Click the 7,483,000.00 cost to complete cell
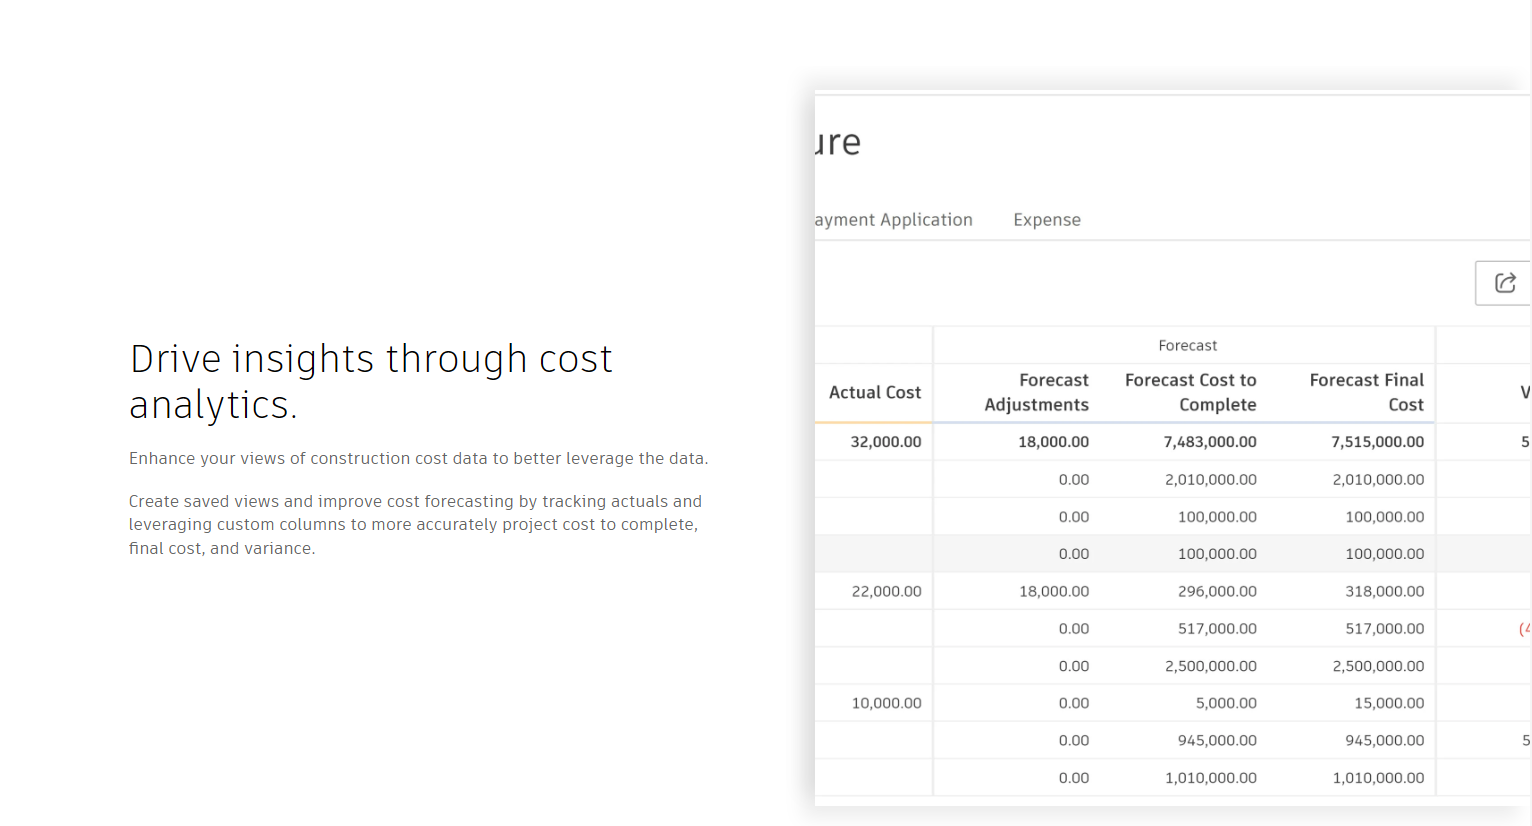The width and height of the screenshot is (1532, 826). tap(1210, 442)
